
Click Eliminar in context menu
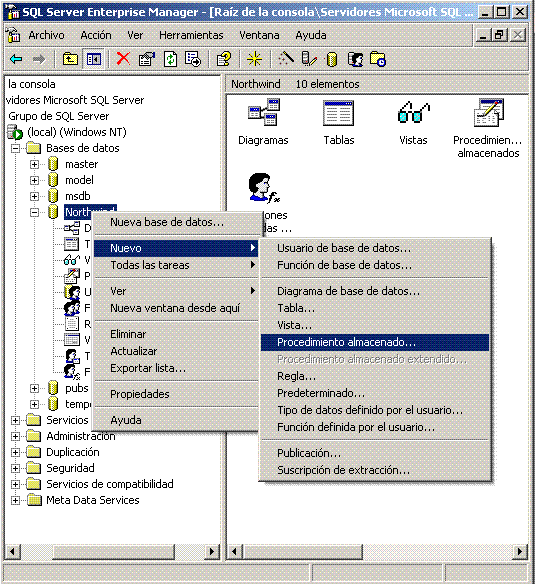click(176, 334)
